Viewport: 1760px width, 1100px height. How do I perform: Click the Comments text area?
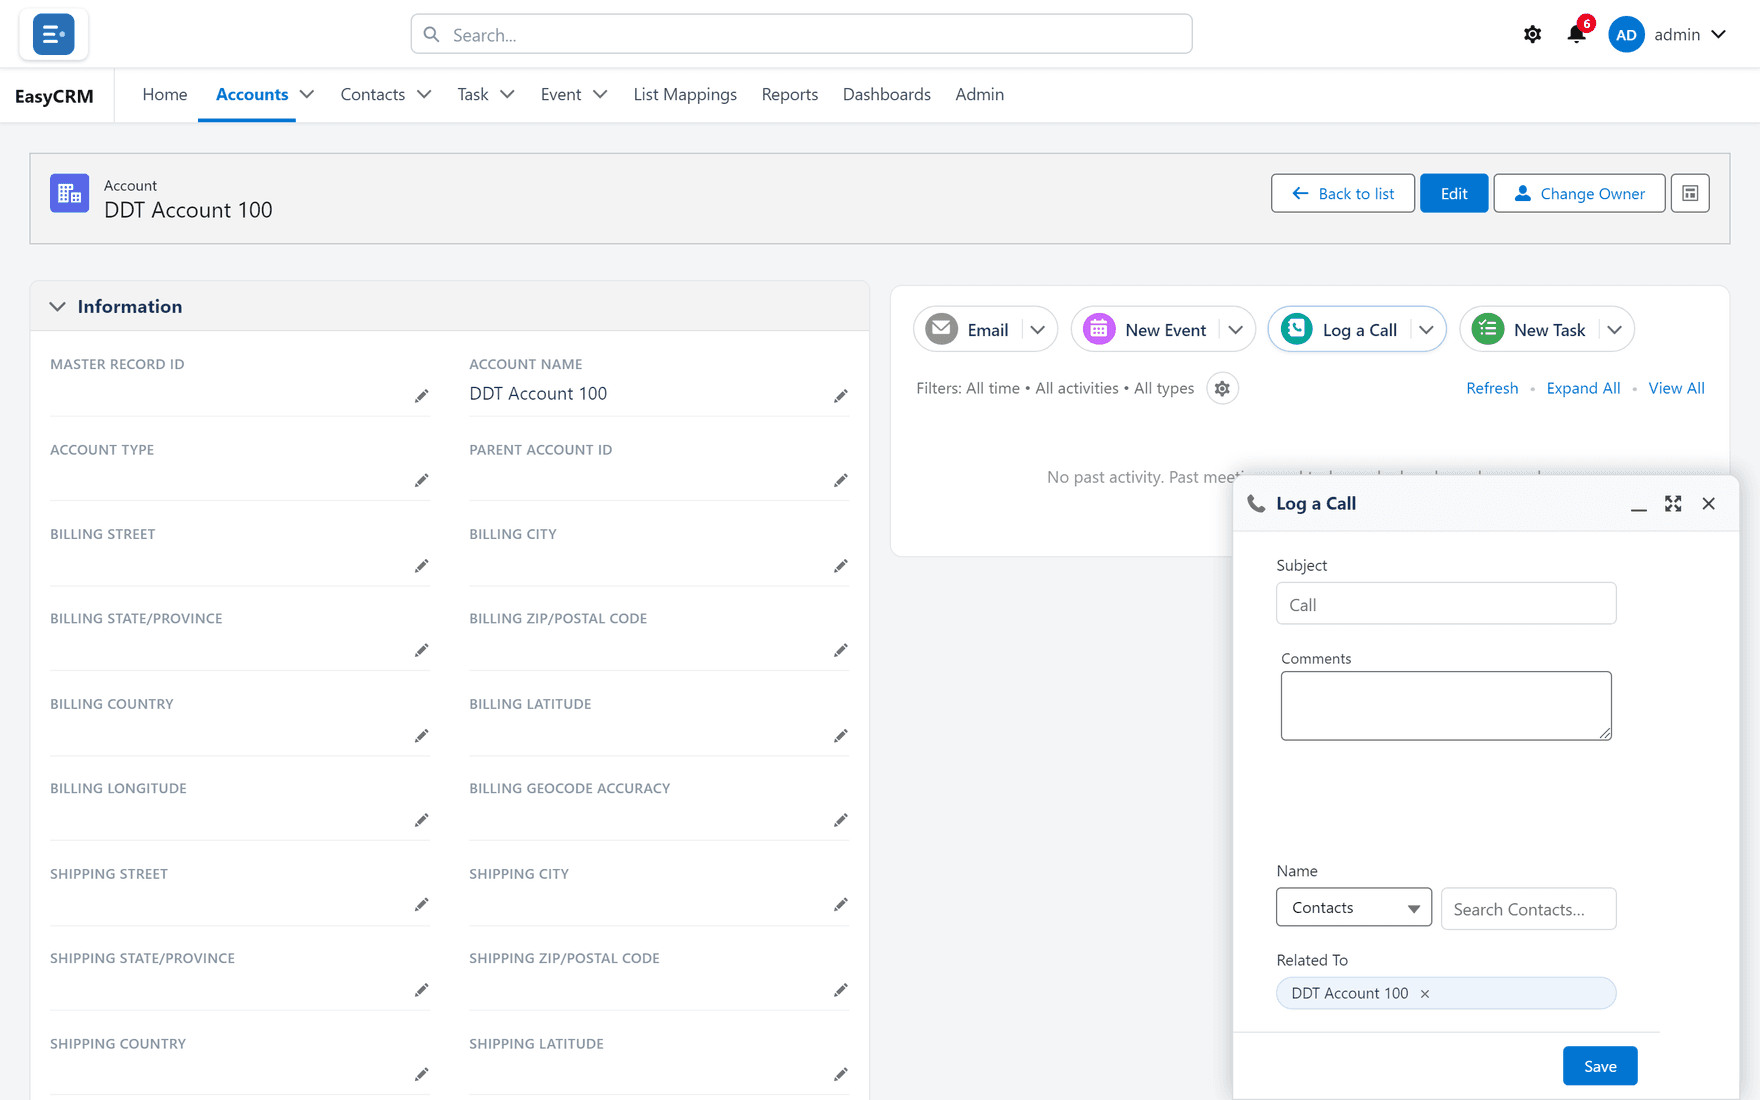1446,706
